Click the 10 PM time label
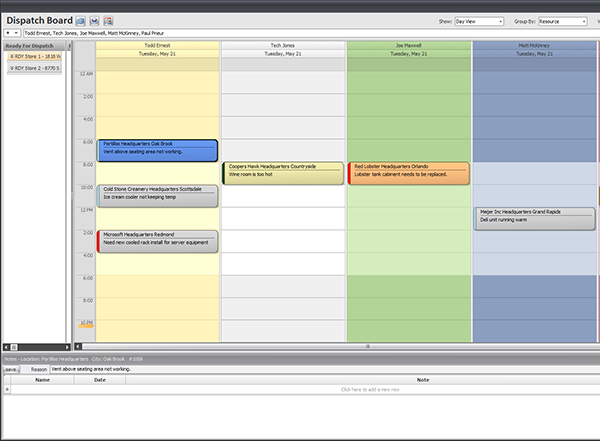Image resolution: width=600 pixels, height=441 pixels. tap(86, 323)
